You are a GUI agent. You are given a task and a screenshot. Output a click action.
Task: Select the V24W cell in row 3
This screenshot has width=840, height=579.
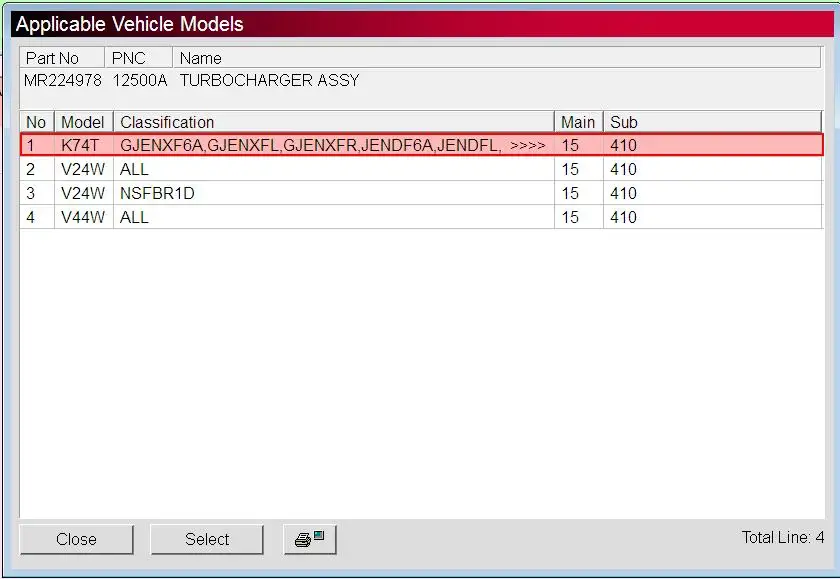(x=83, y=193)
